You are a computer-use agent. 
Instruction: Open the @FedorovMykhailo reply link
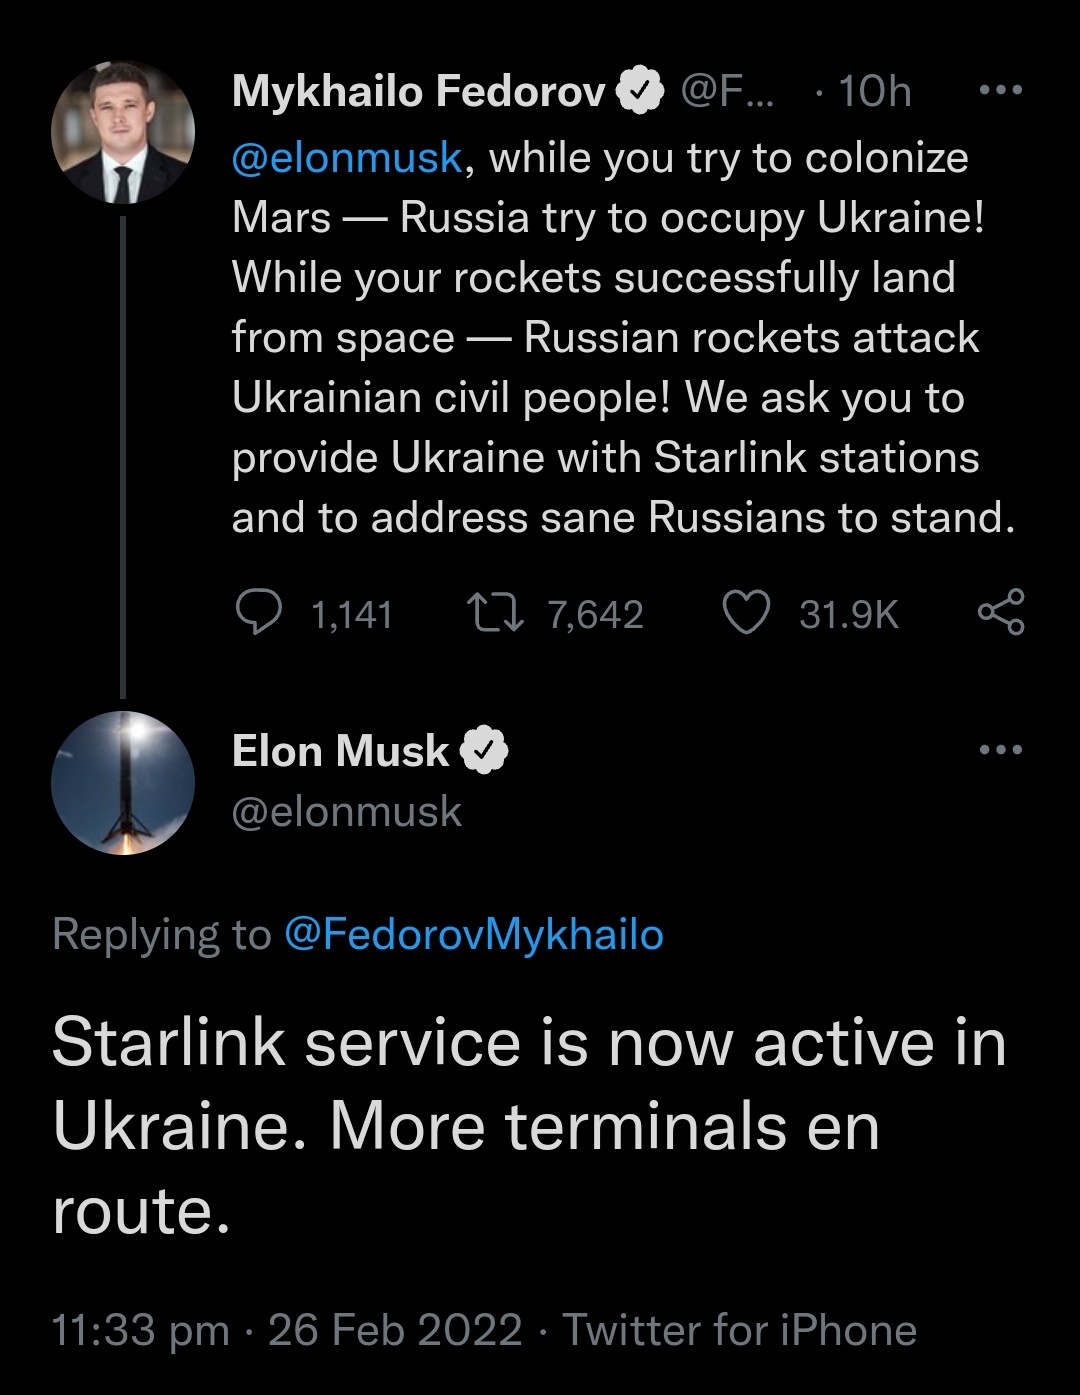[474, 935]
